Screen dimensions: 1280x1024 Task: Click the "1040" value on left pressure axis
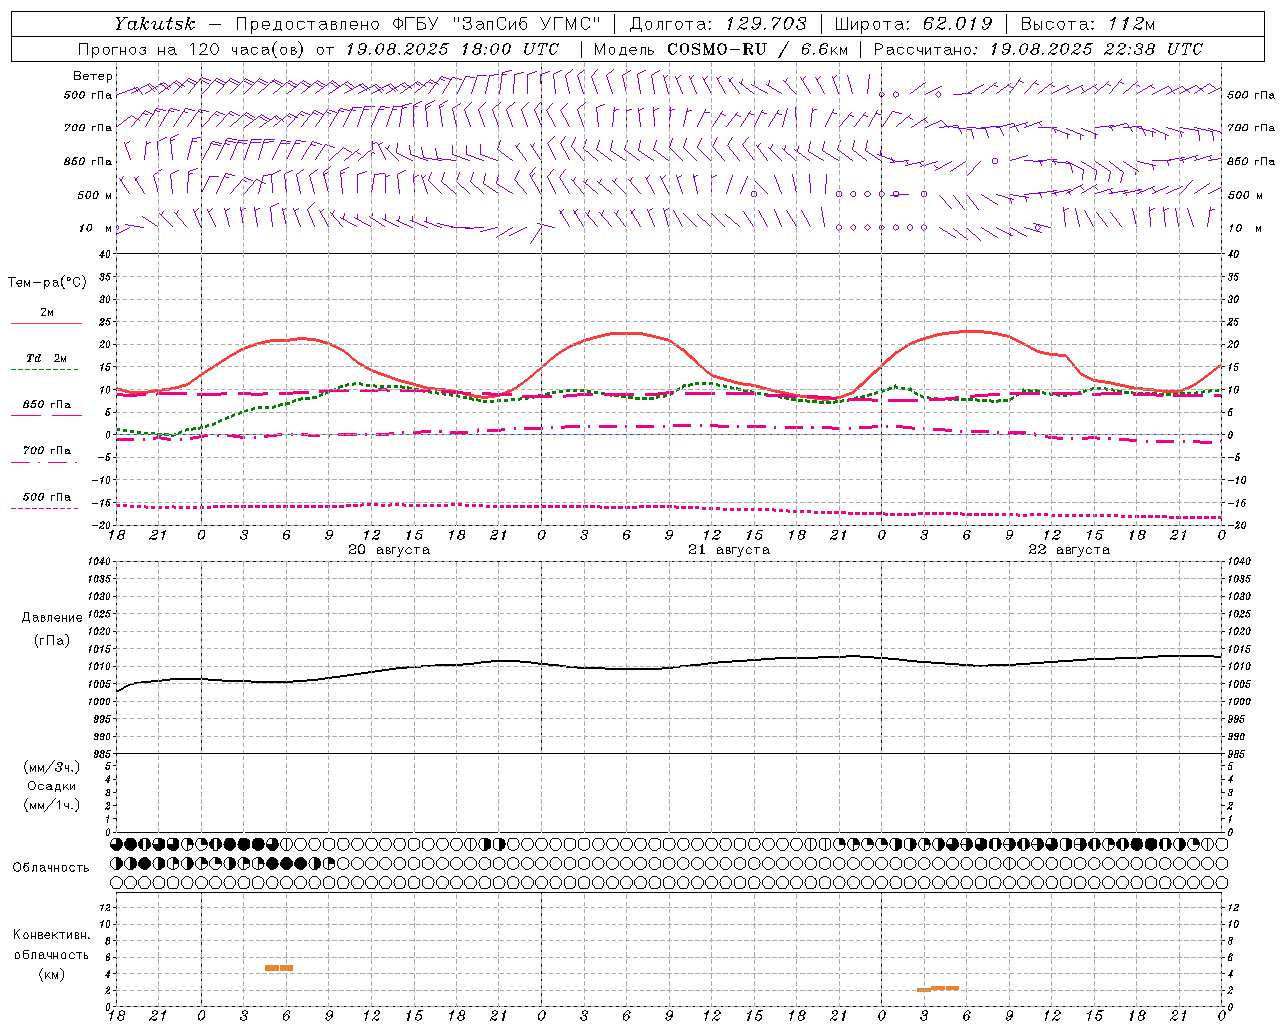101,562
